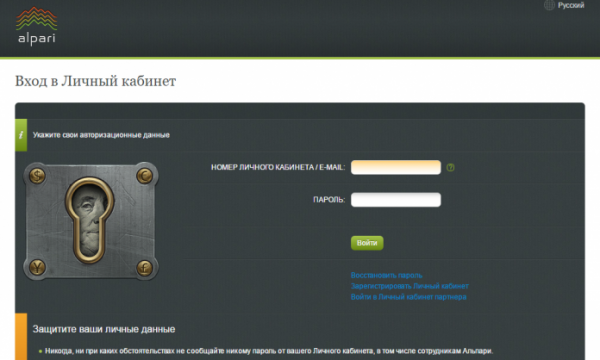Click the ПАРОЛЬ label
Screen dimensions: 600x360
(x=329, y=199)
